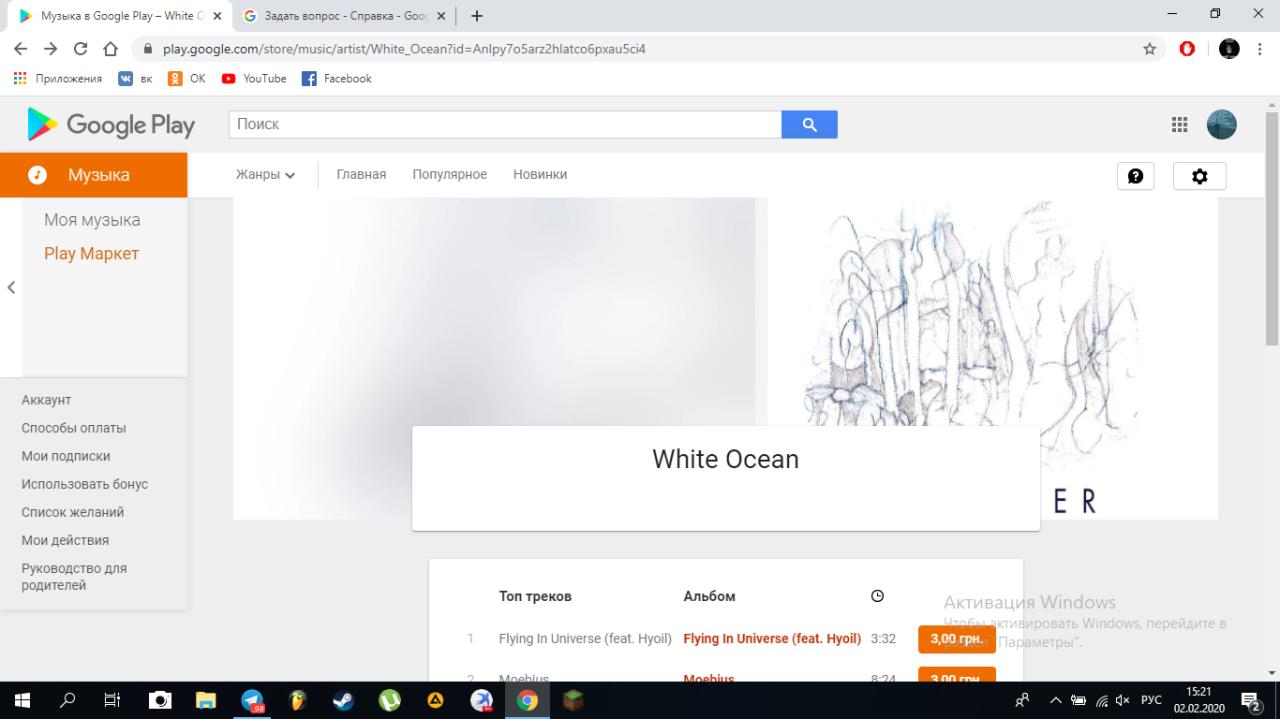
Task: Open Мои подписки link
Action: pos(66,456)
